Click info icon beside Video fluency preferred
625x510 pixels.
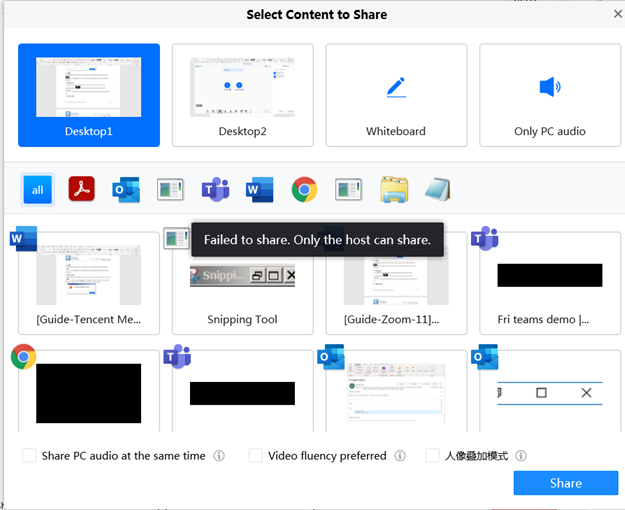[400, 456]
